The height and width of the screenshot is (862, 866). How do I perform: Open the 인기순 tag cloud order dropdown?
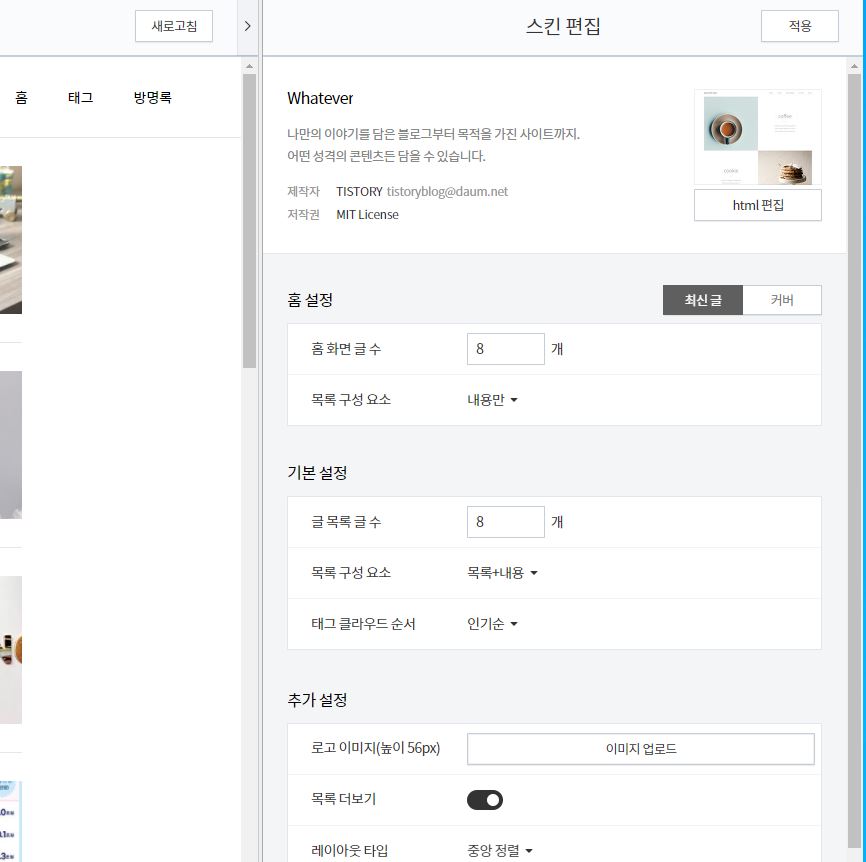pyautogui.click(x=492, y=624)
